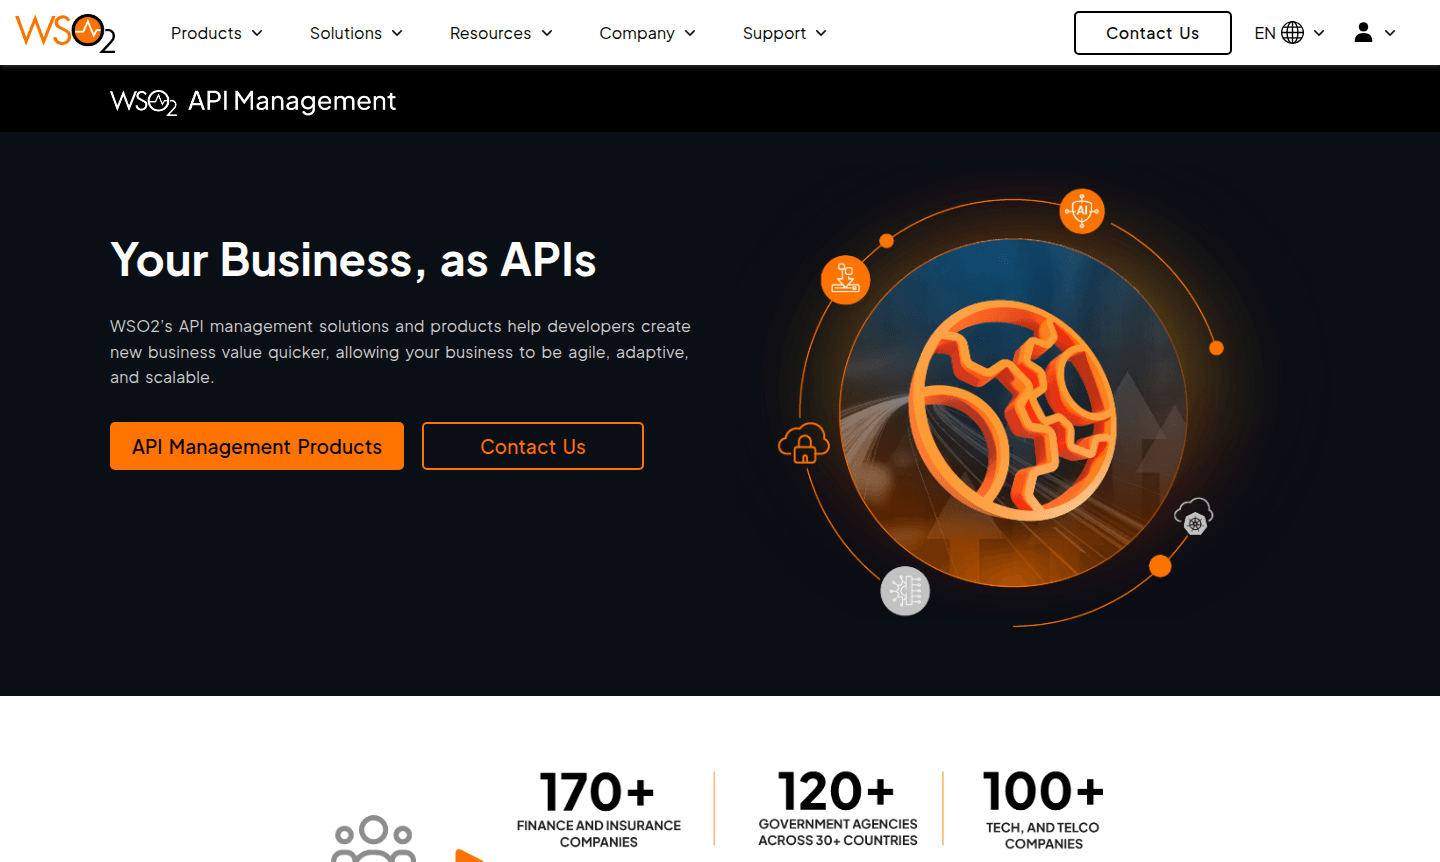
Task: Click the orange dot on the lower orbit path
Action: point(1160,566)
